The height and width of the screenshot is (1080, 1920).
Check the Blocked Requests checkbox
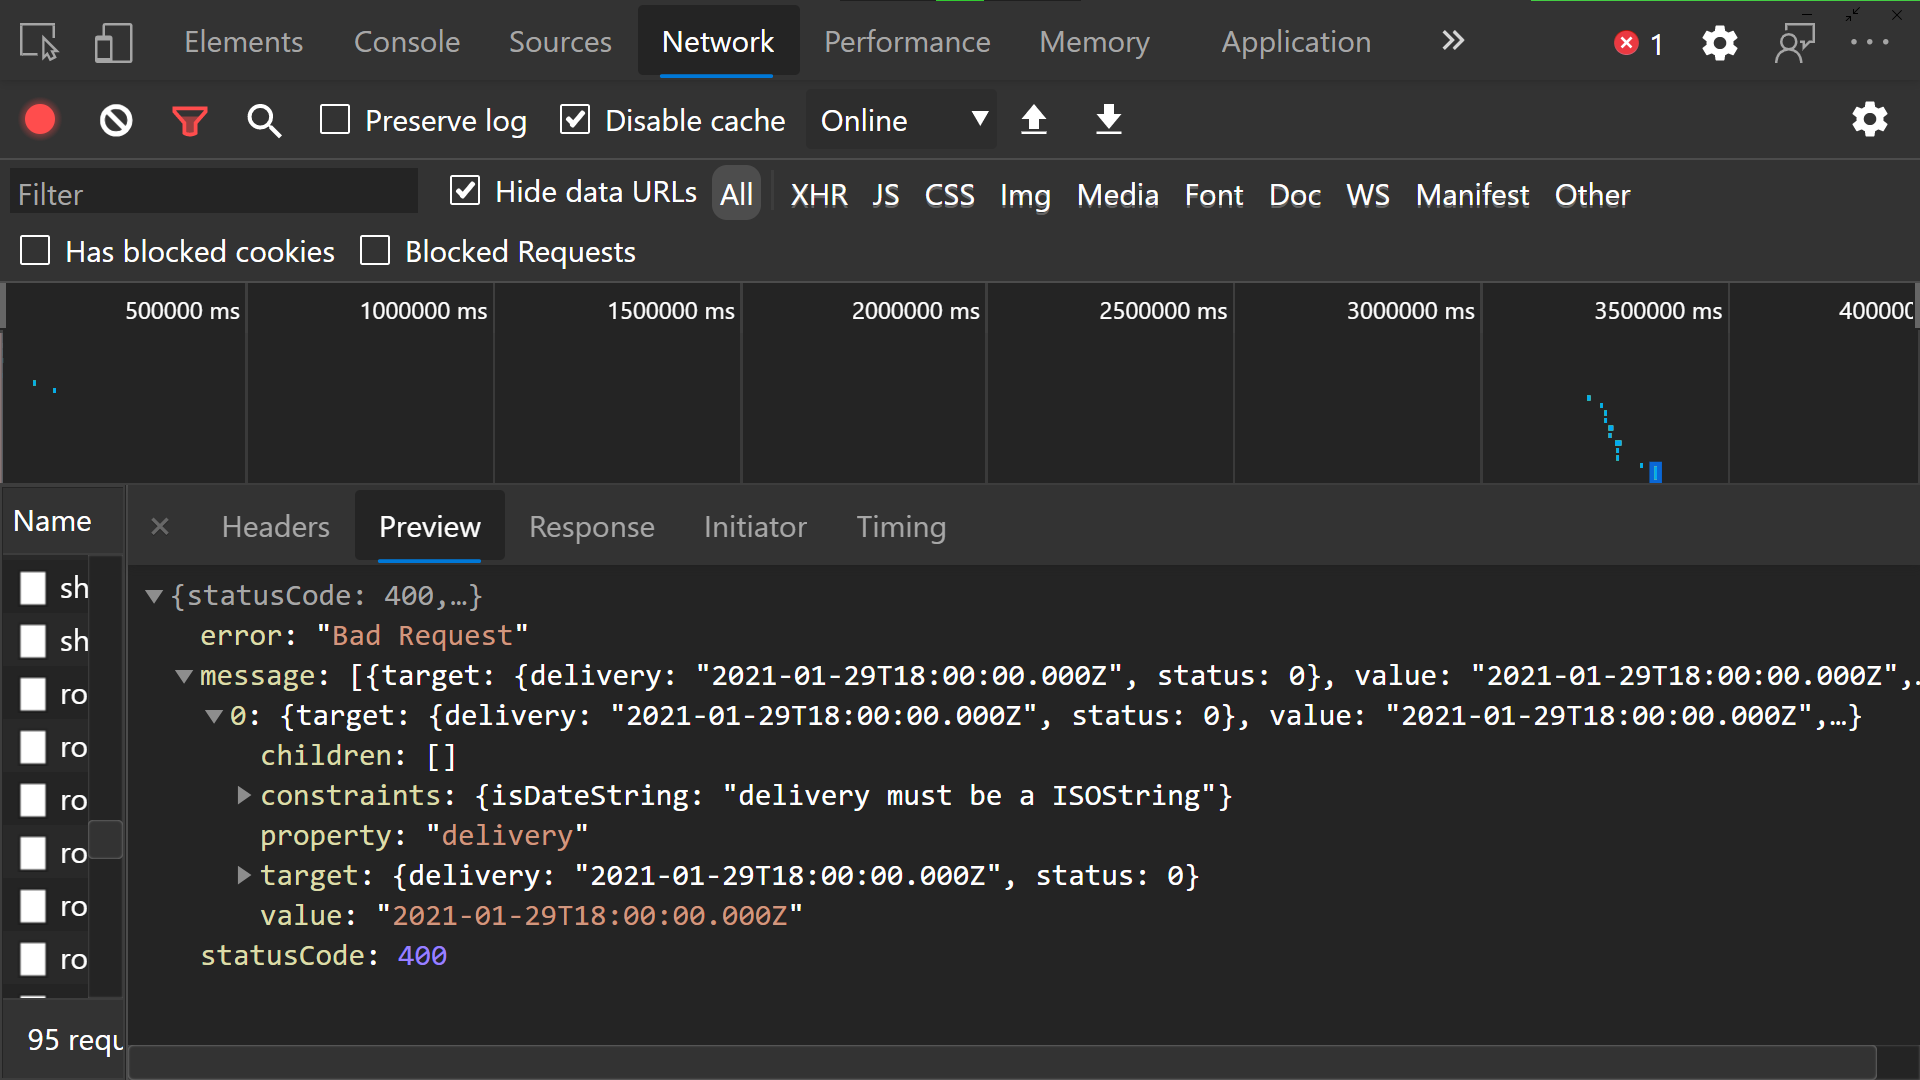[375, 251]
